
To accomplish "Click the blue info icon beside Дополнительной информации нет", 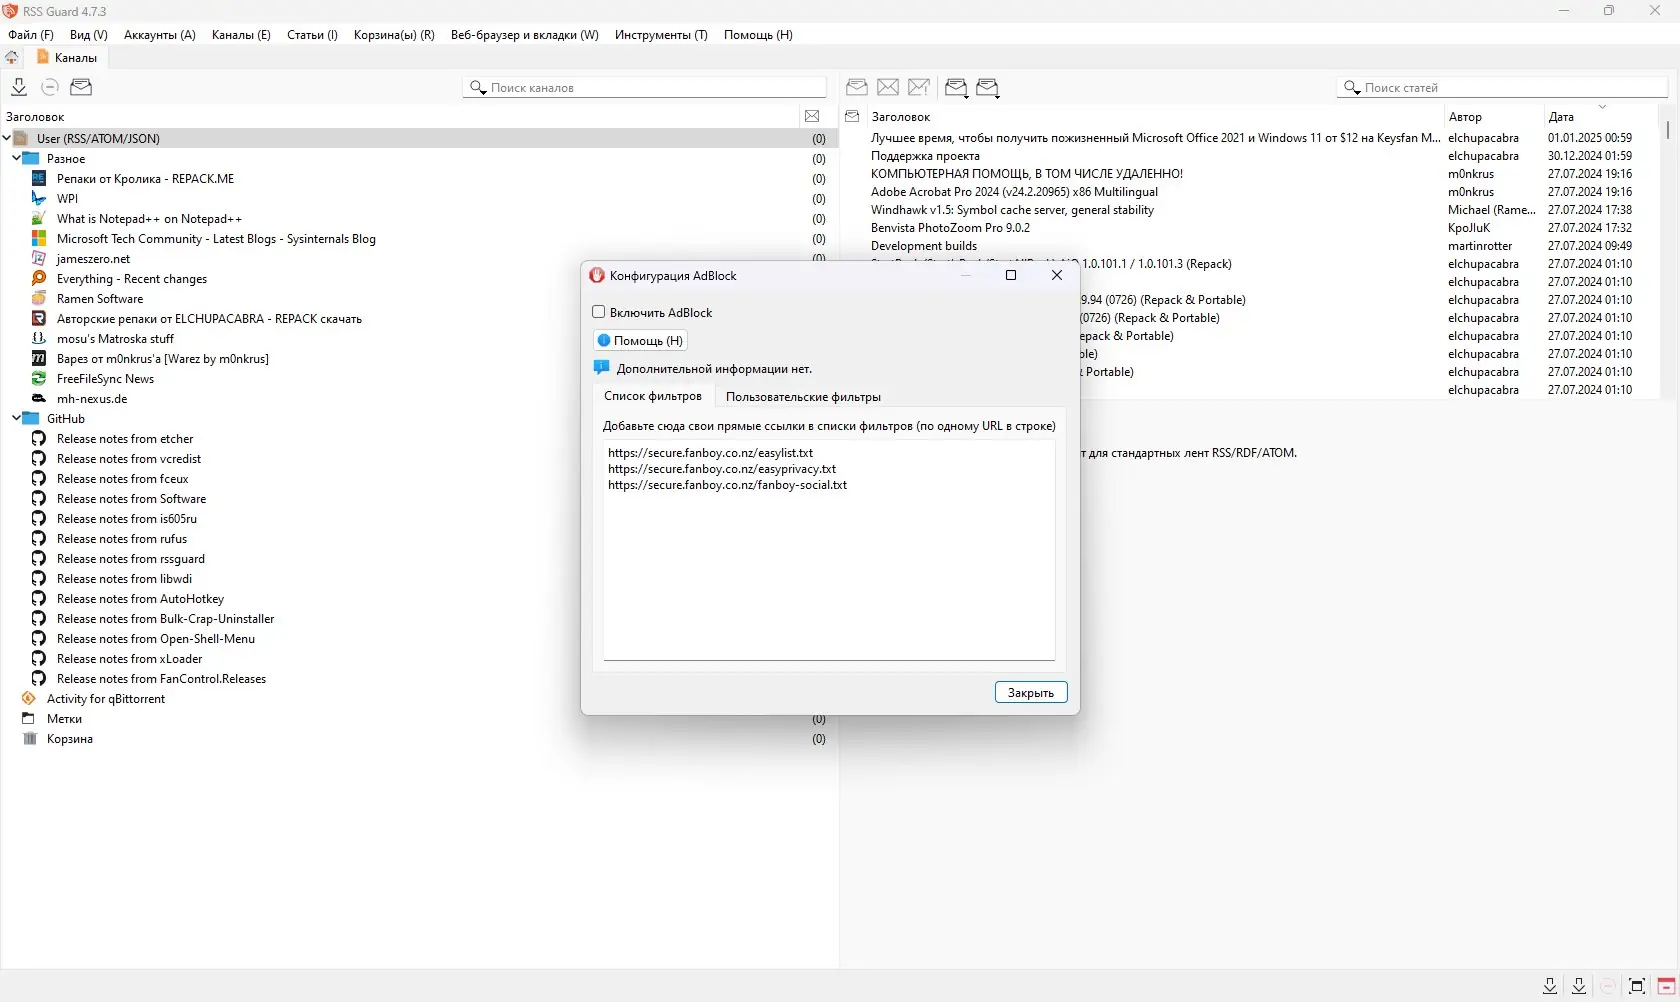I will pos(601,368).
